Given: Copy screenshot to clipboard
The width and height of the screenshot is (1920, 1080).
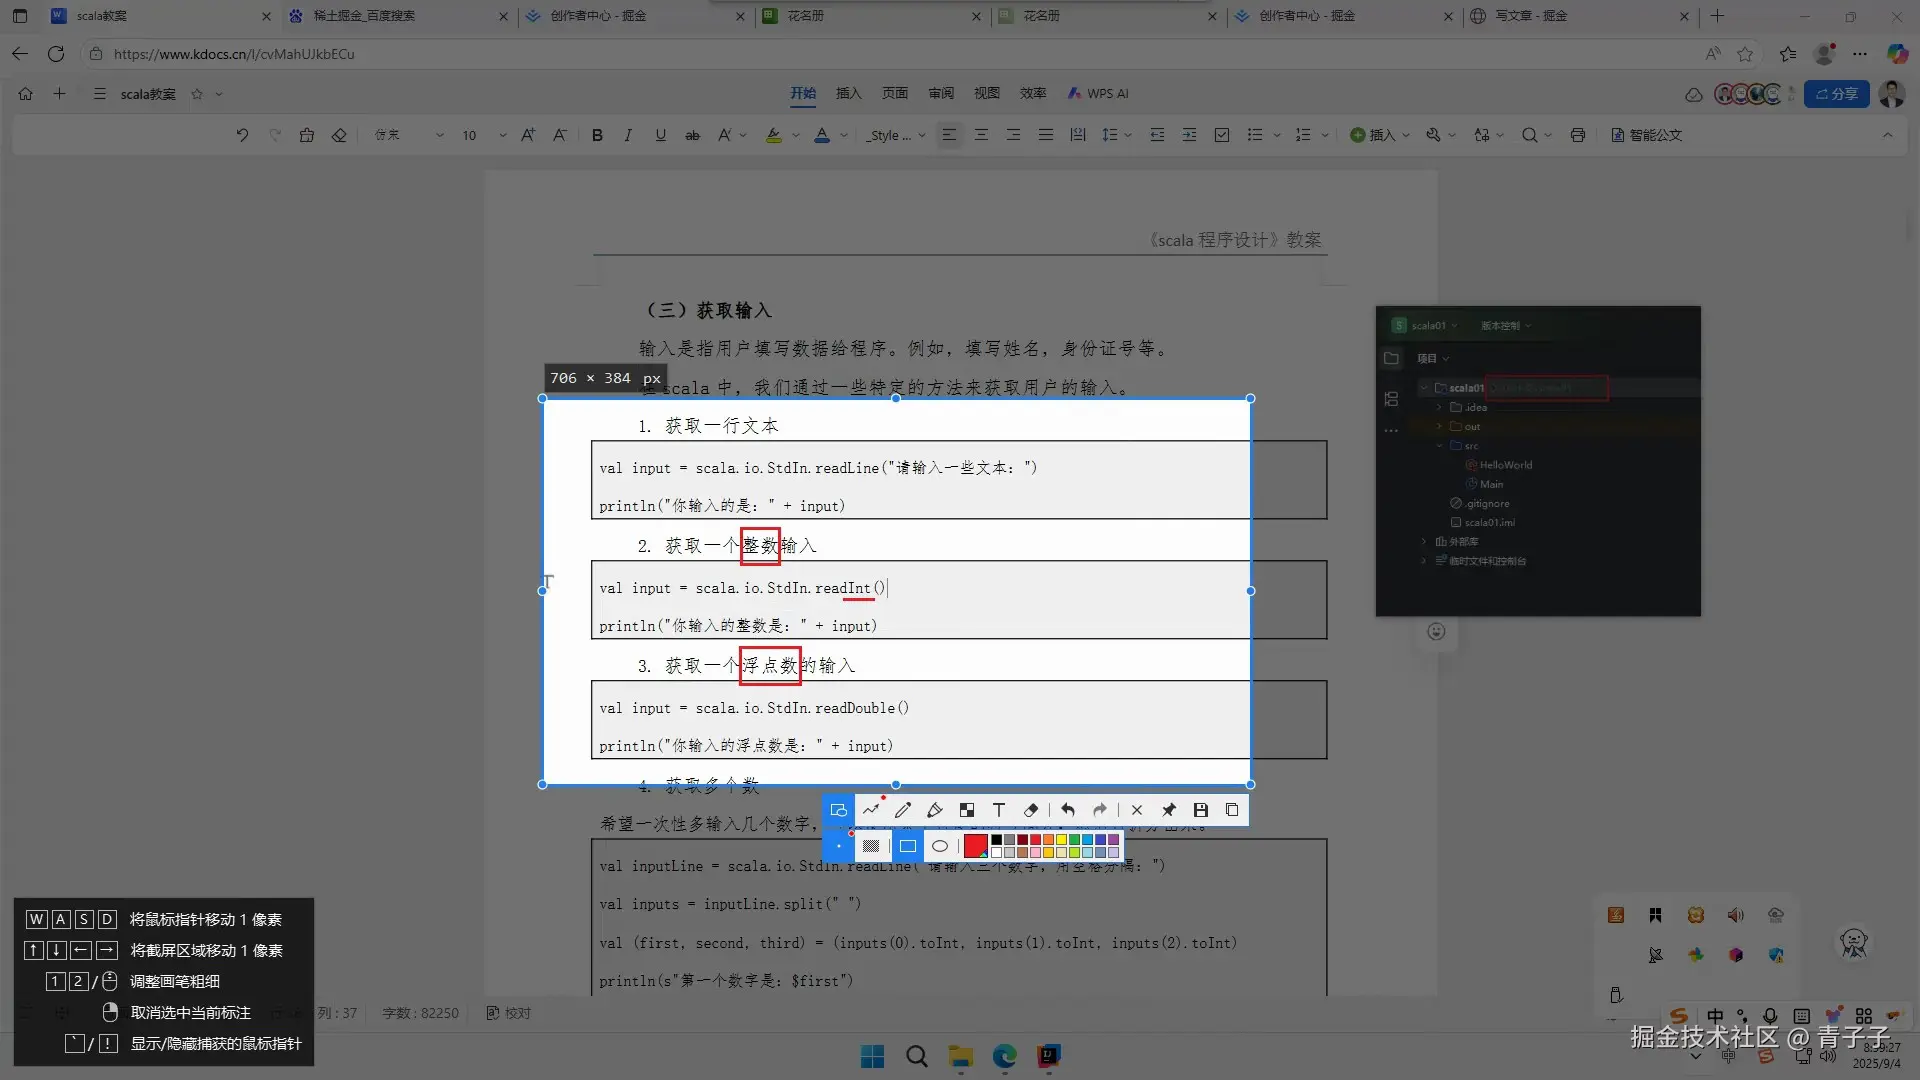Looking at the screenshot, I should pyautogui.click(x=1232, y=810).
